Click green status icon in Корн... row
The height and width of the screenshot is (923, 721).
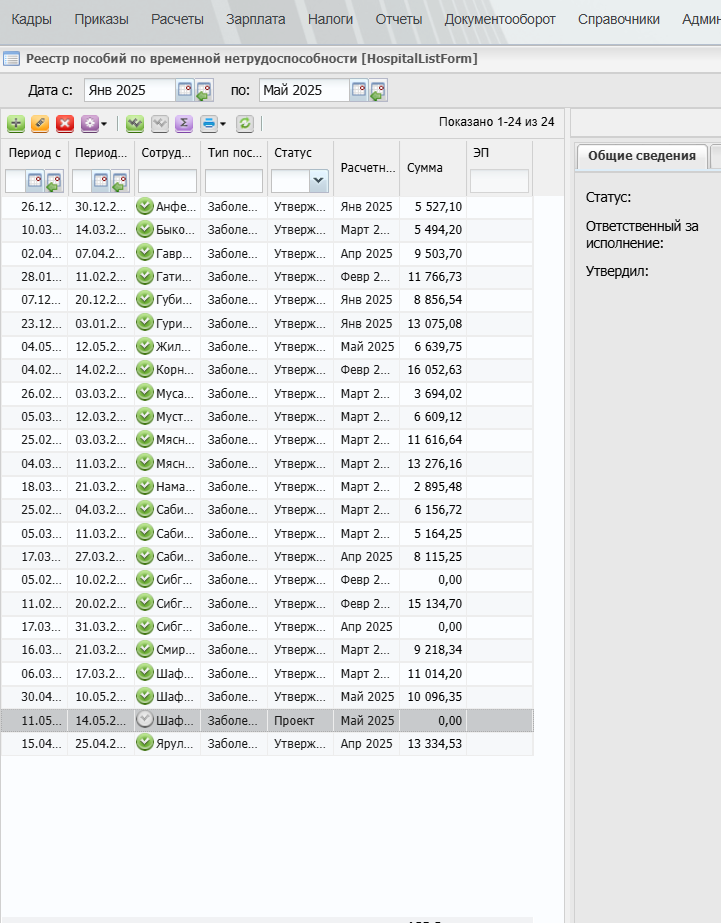145,370
